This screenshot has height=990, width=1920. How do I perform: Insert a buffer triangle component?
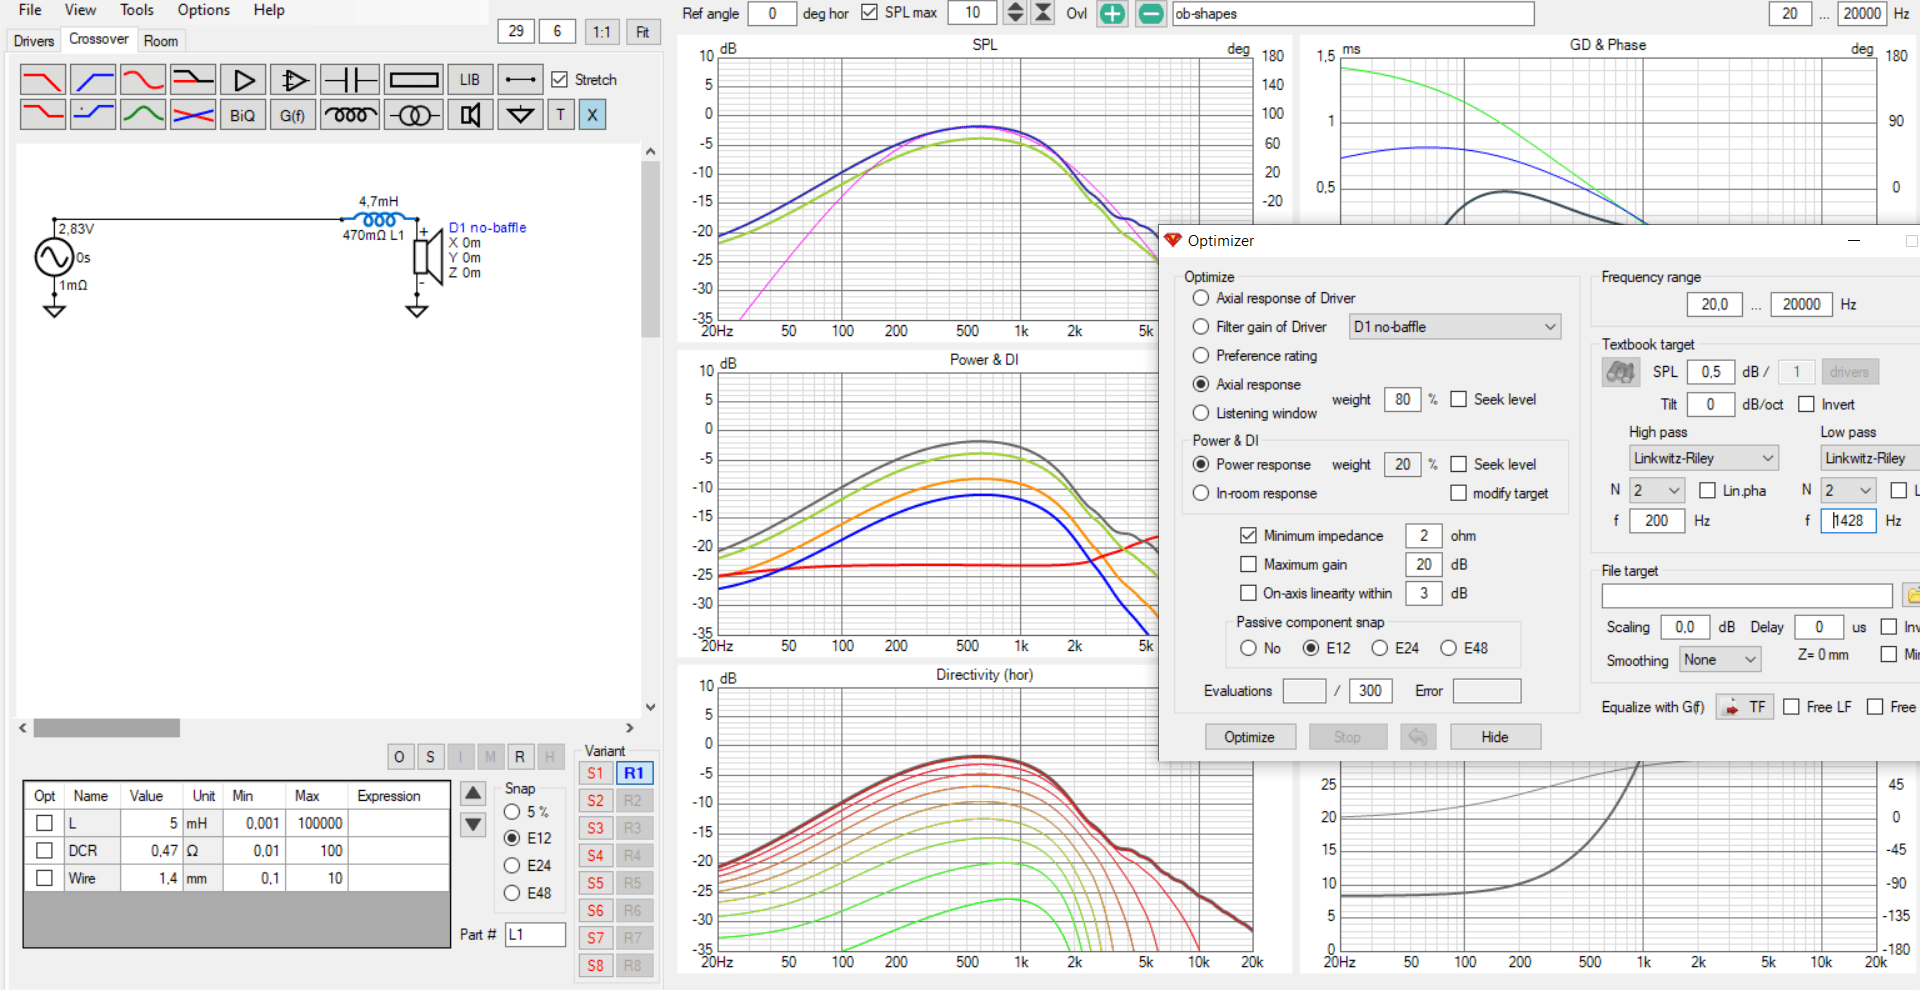tap(243, 79)
